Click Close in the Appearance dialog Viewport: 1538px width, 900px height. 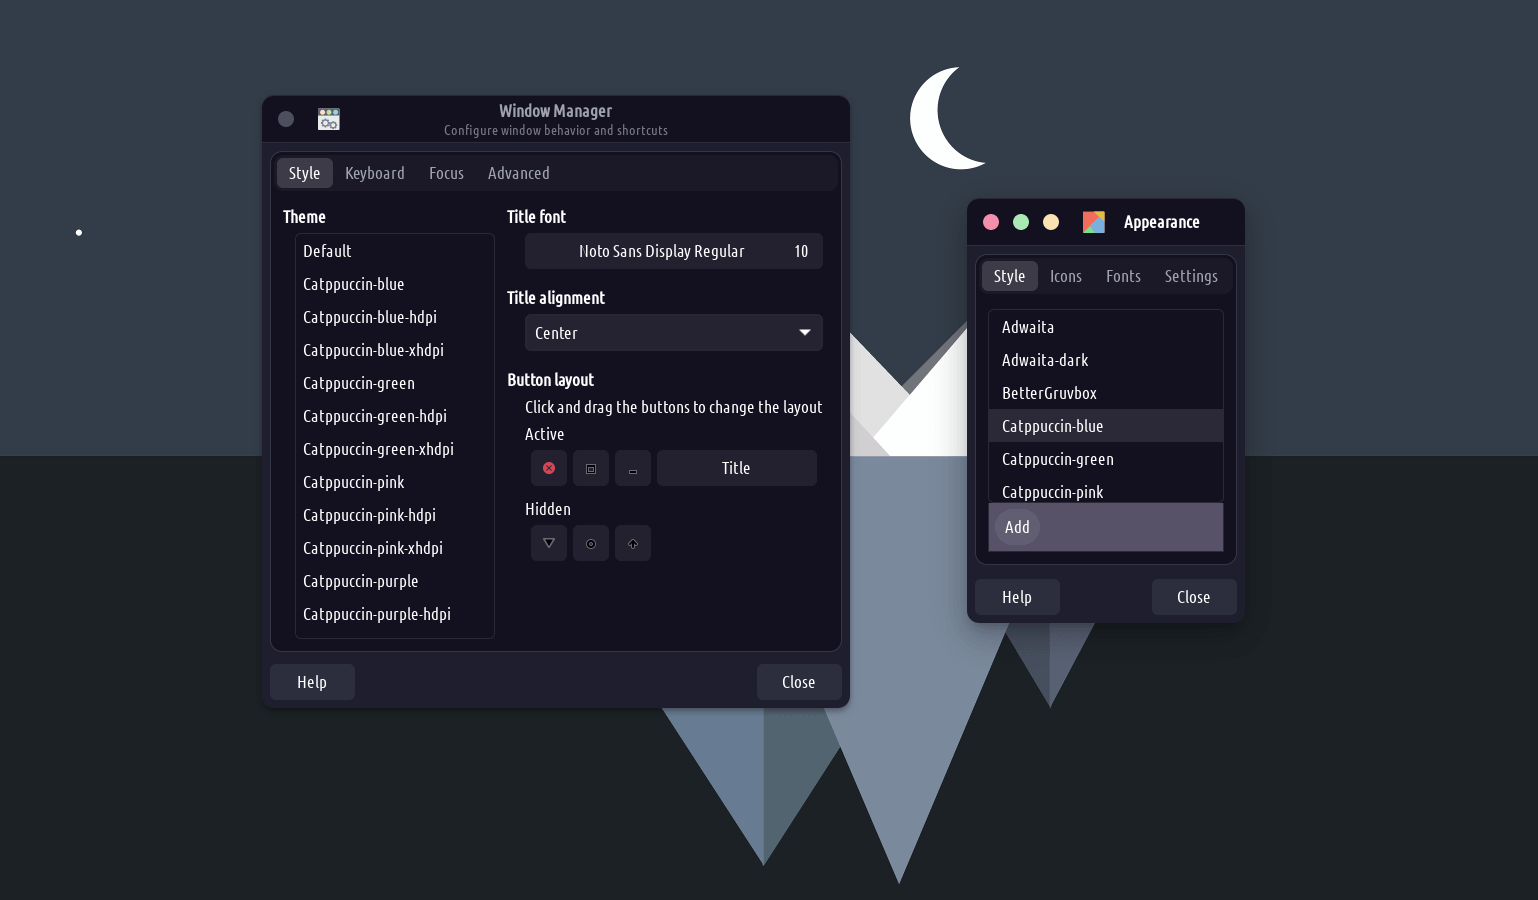(1193, 597)
